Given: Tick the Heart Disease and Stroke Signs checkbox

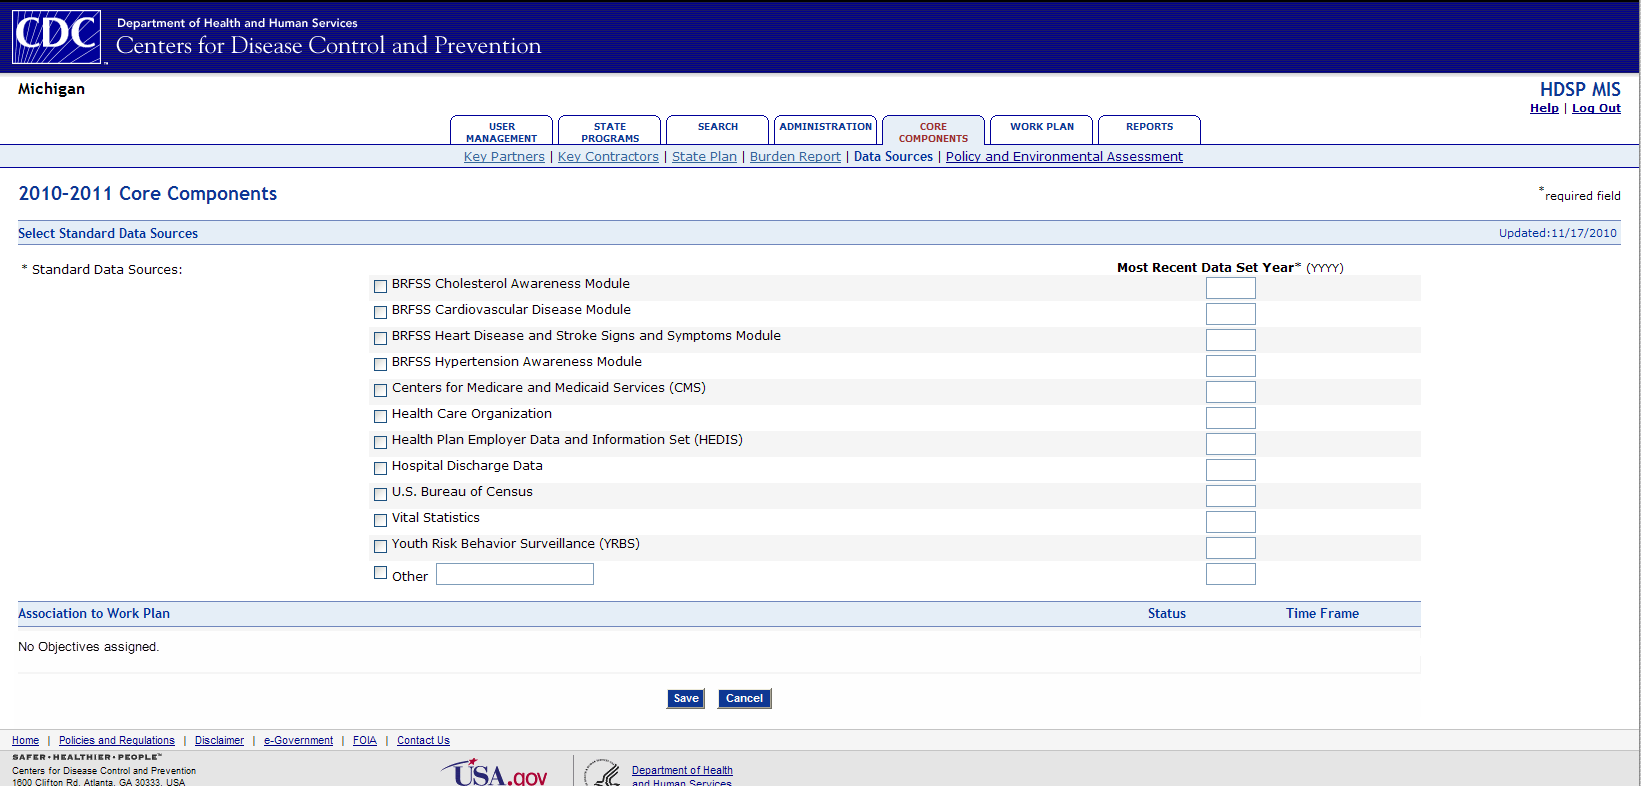Looking at the screenshot, I should tap(380, 338).
